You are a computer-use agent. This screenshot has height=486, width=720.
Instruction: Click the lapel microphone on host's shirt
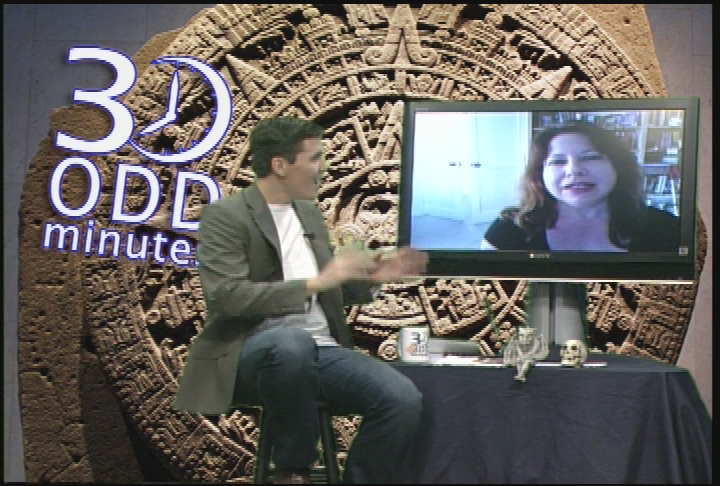(x=309, y=237)
